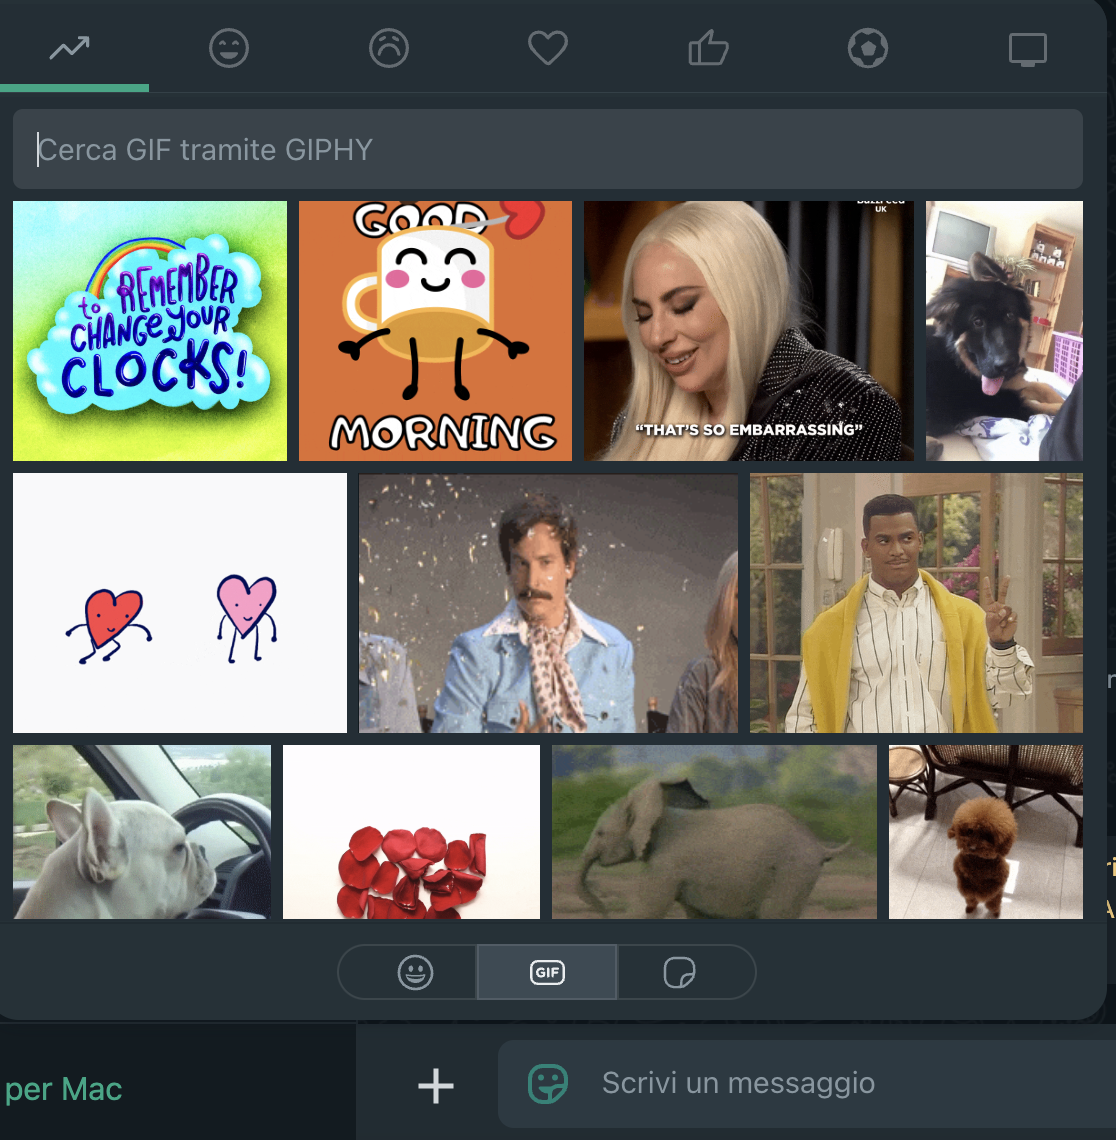Image resolution: width=1116 pixels, height=1140 pixels.
Task: Select the GIF panel button
Action: (547, 972)
